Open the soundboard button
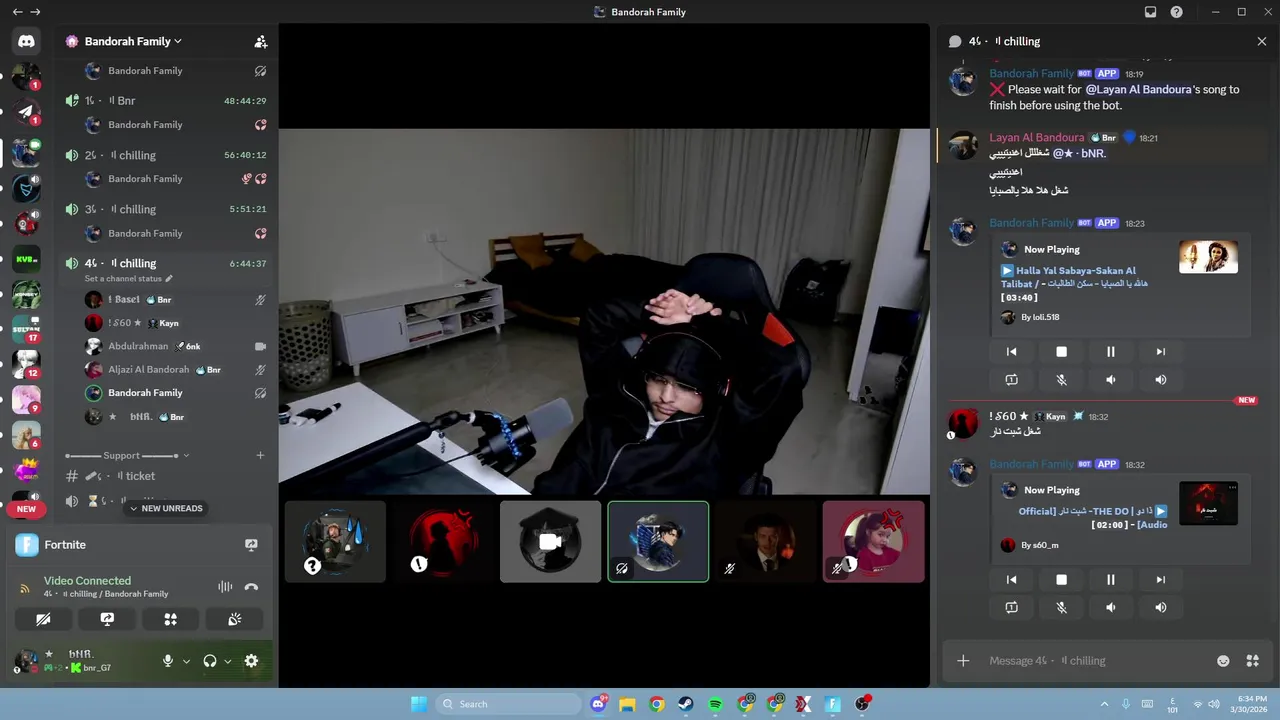 235,619
